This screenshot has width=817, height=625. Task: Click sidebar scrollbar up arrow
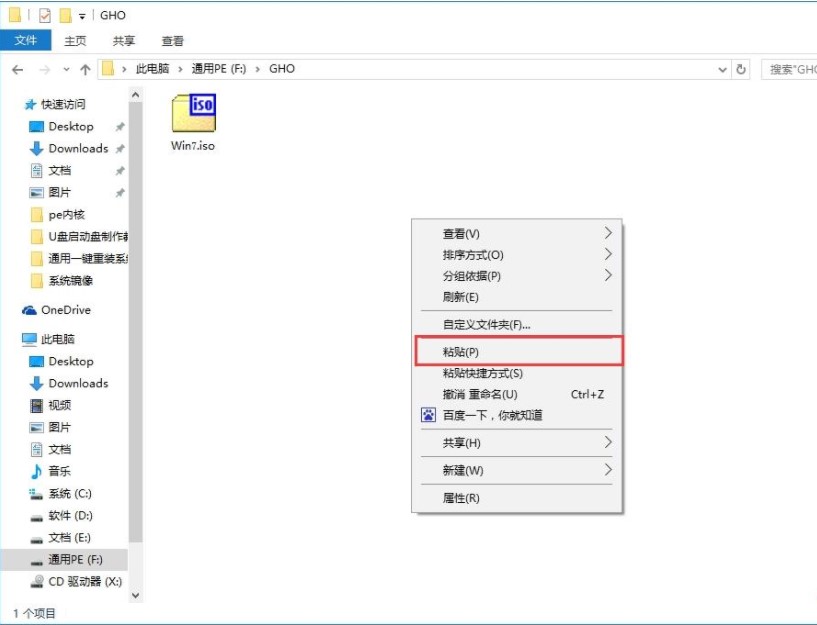[x=135, y=95]
